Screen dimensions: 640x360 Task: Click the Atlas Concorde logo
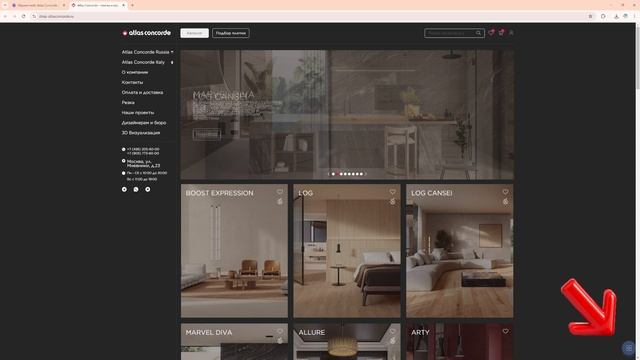[146, 33]
